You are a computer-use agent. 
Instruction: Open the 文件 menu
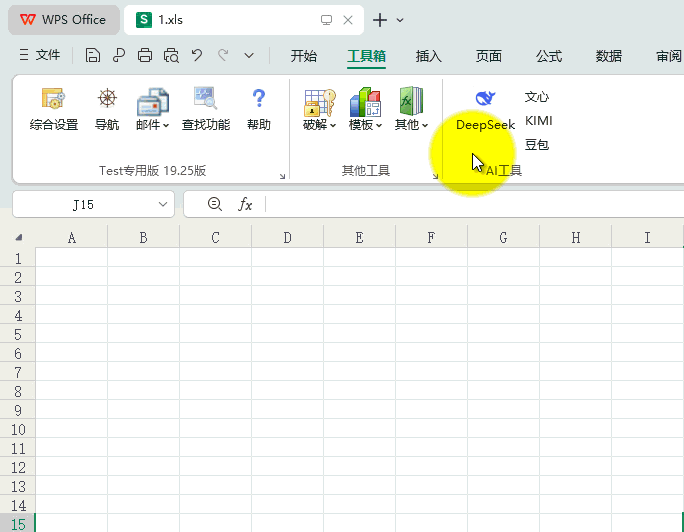click(x=40, y=56)
